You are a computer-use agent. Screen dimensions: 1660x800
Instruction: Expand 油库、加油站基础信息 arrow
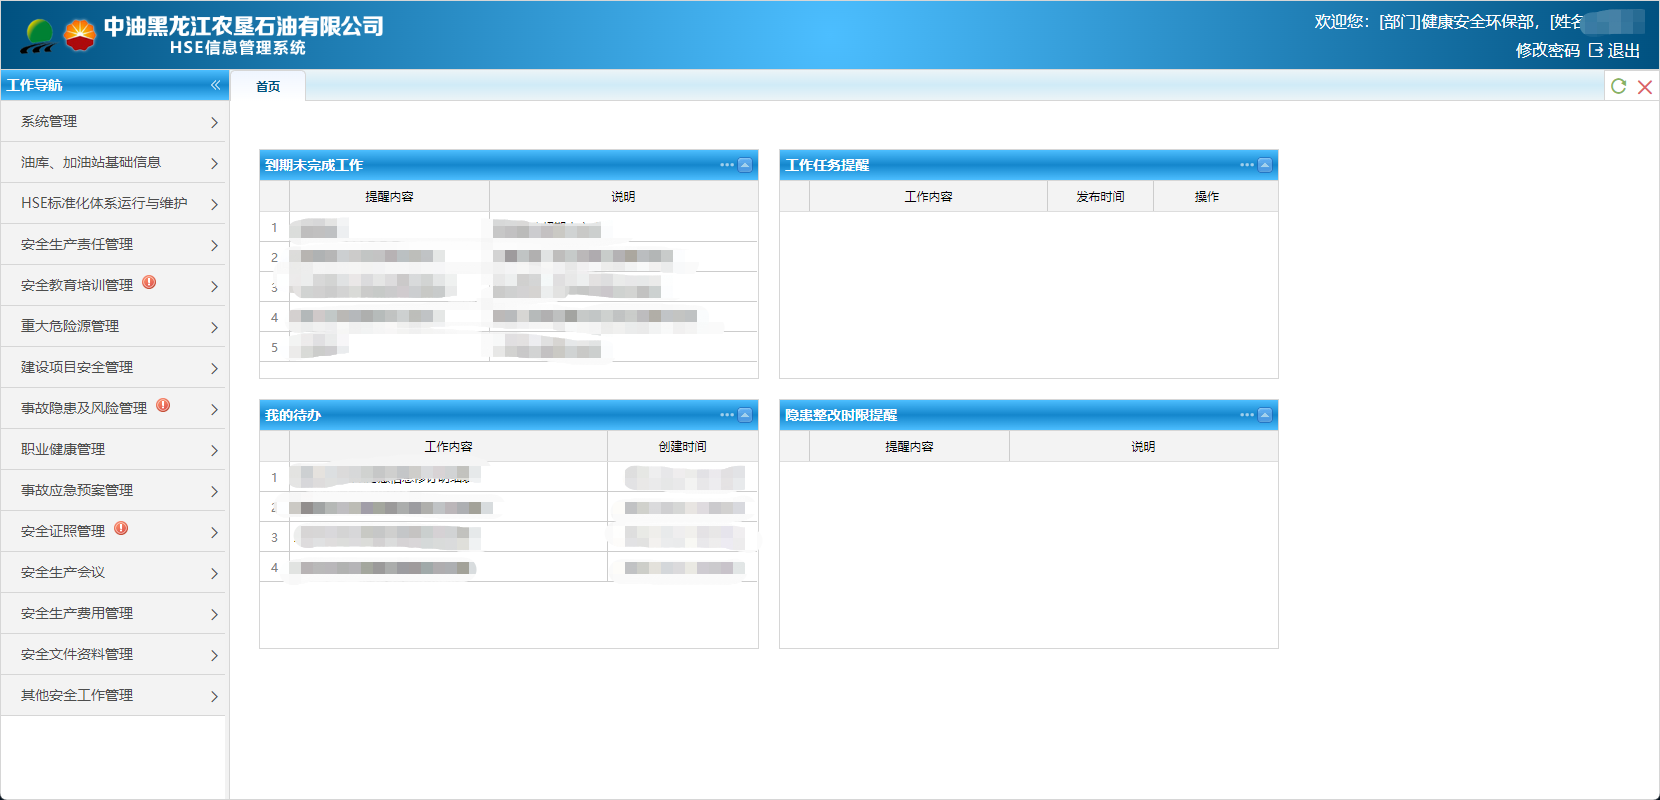(x=214, y=163)
